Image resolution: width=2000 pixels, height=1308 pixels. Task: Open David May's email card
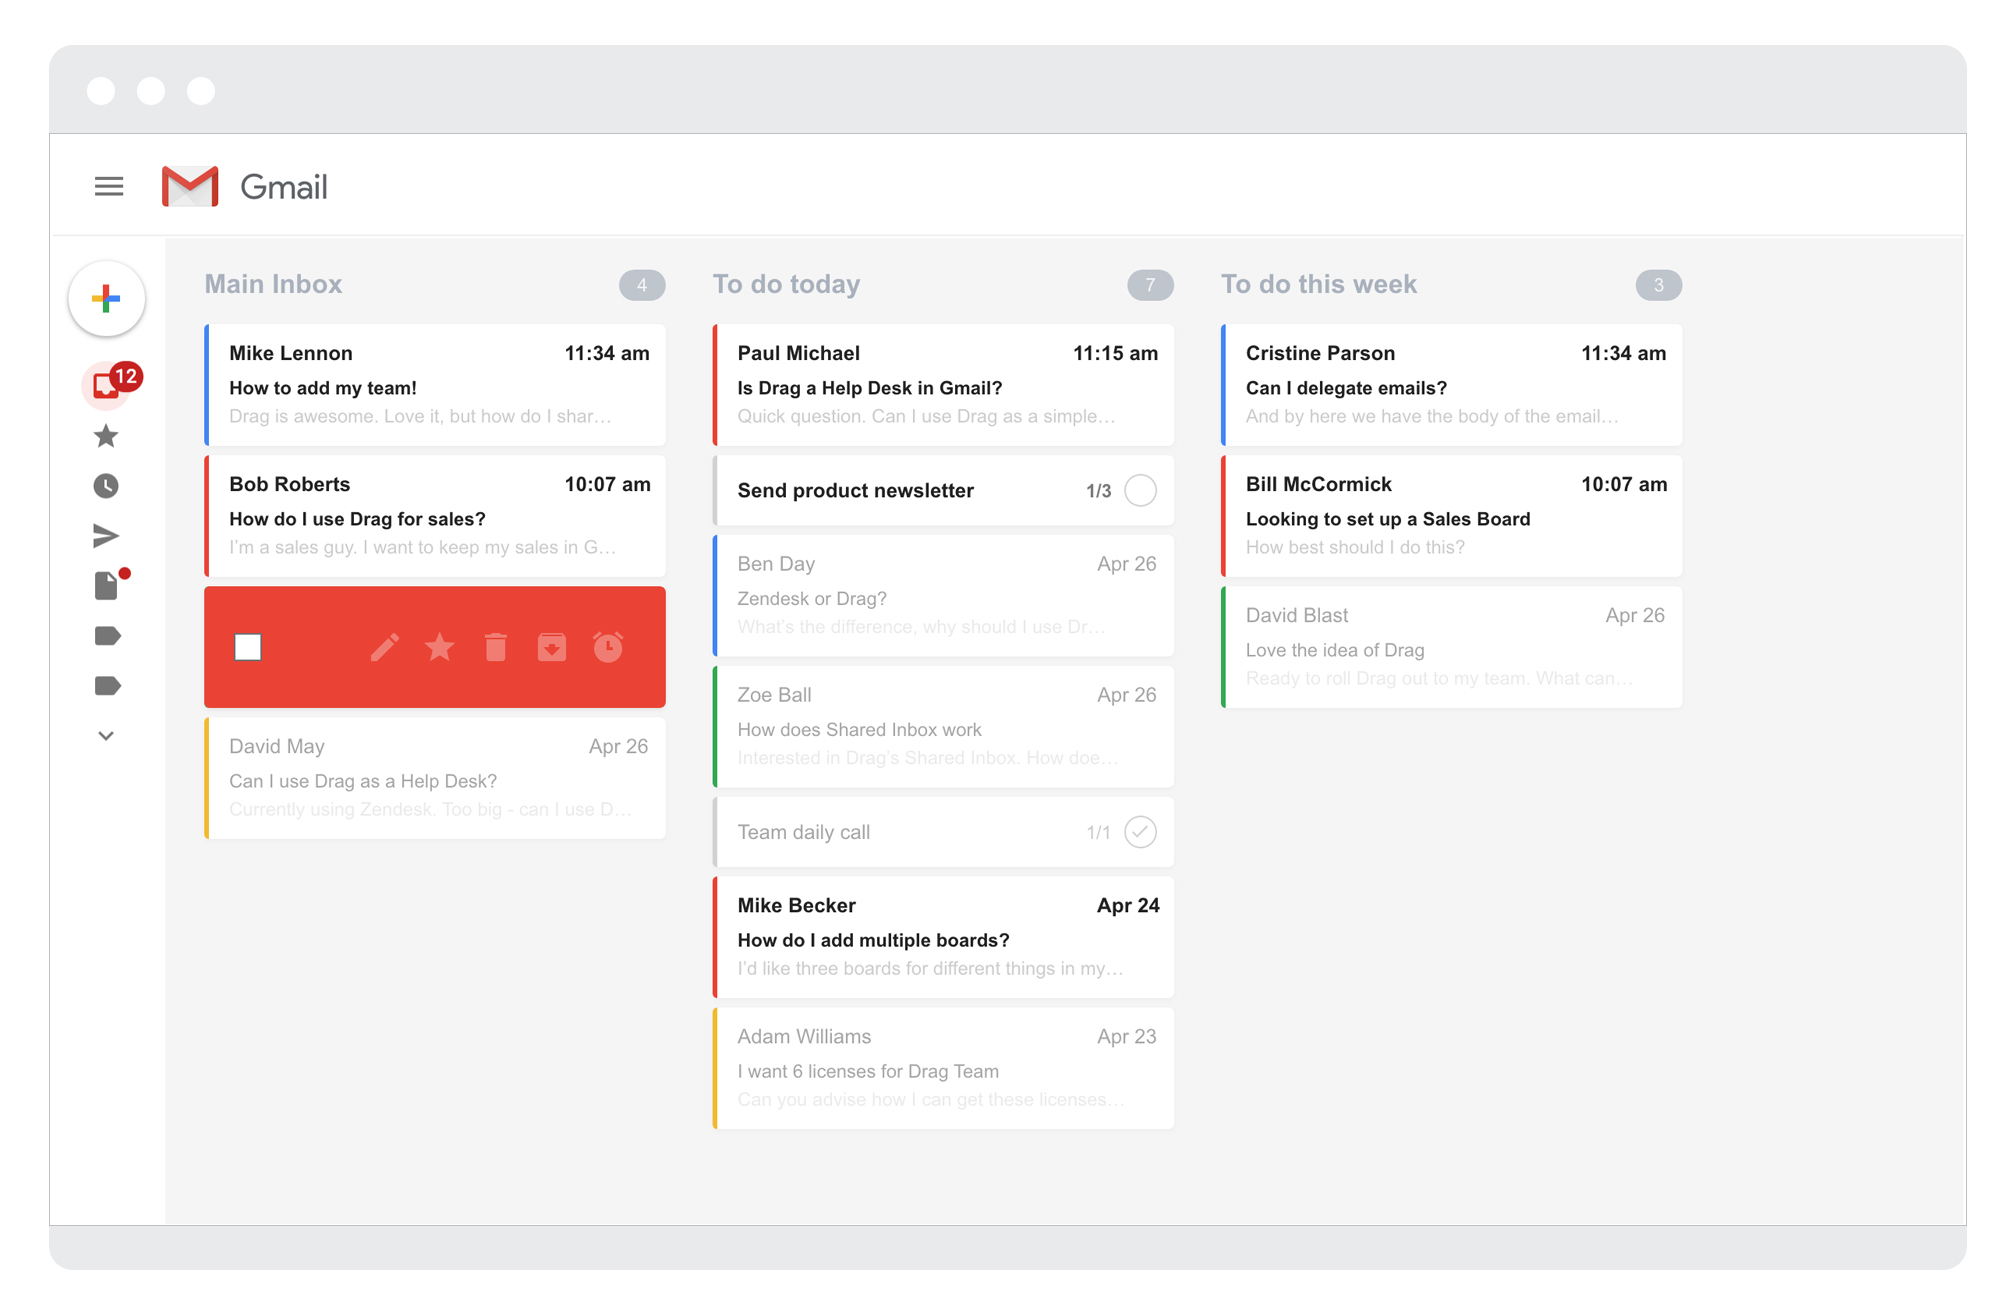(435, 778)
